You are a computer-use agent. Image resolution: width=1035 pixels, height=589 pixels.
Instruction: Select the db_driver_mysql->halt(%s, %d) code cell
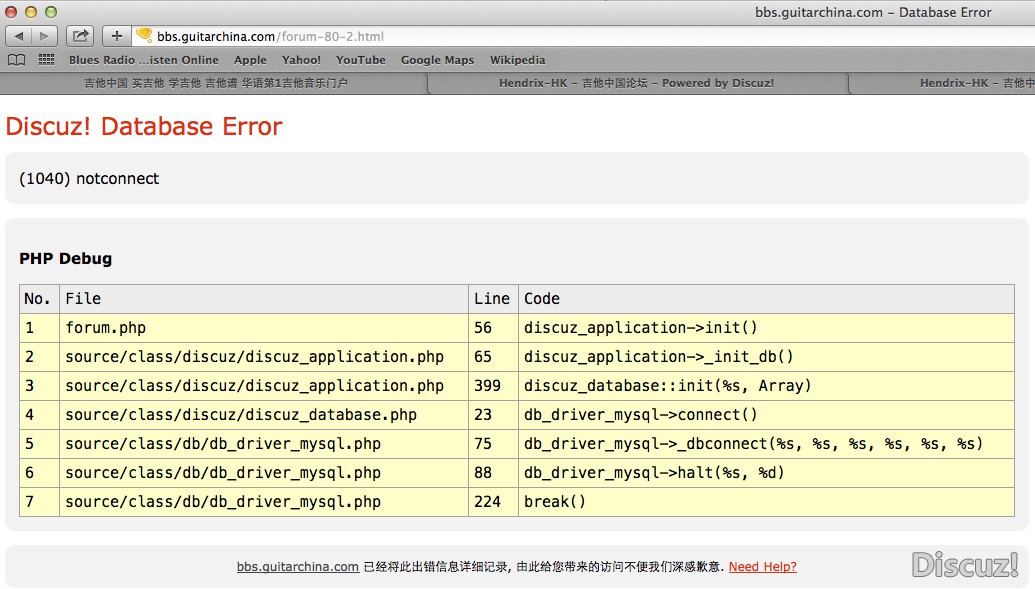(x=766, y=473)
